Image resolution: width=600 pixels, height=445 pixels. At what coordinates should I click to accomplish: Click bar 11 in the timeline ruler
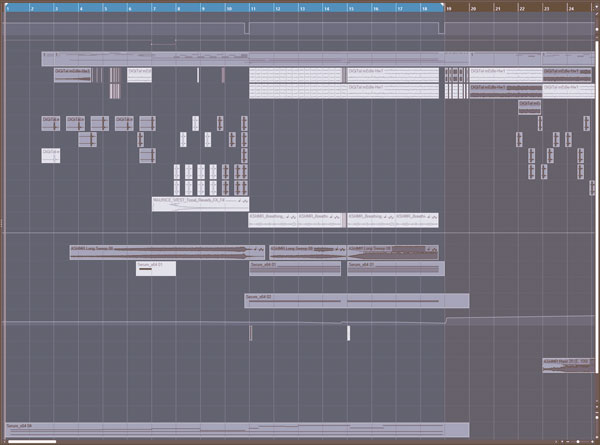click(253, 8)
